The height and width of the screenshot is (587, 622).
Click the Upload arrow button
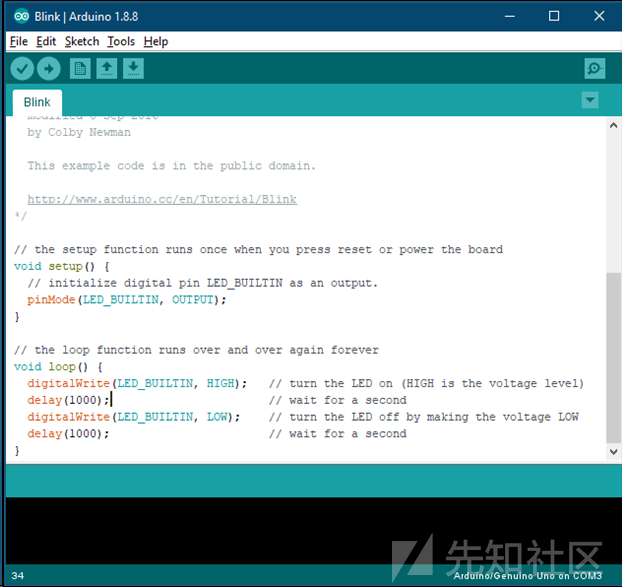click(48, 69)
